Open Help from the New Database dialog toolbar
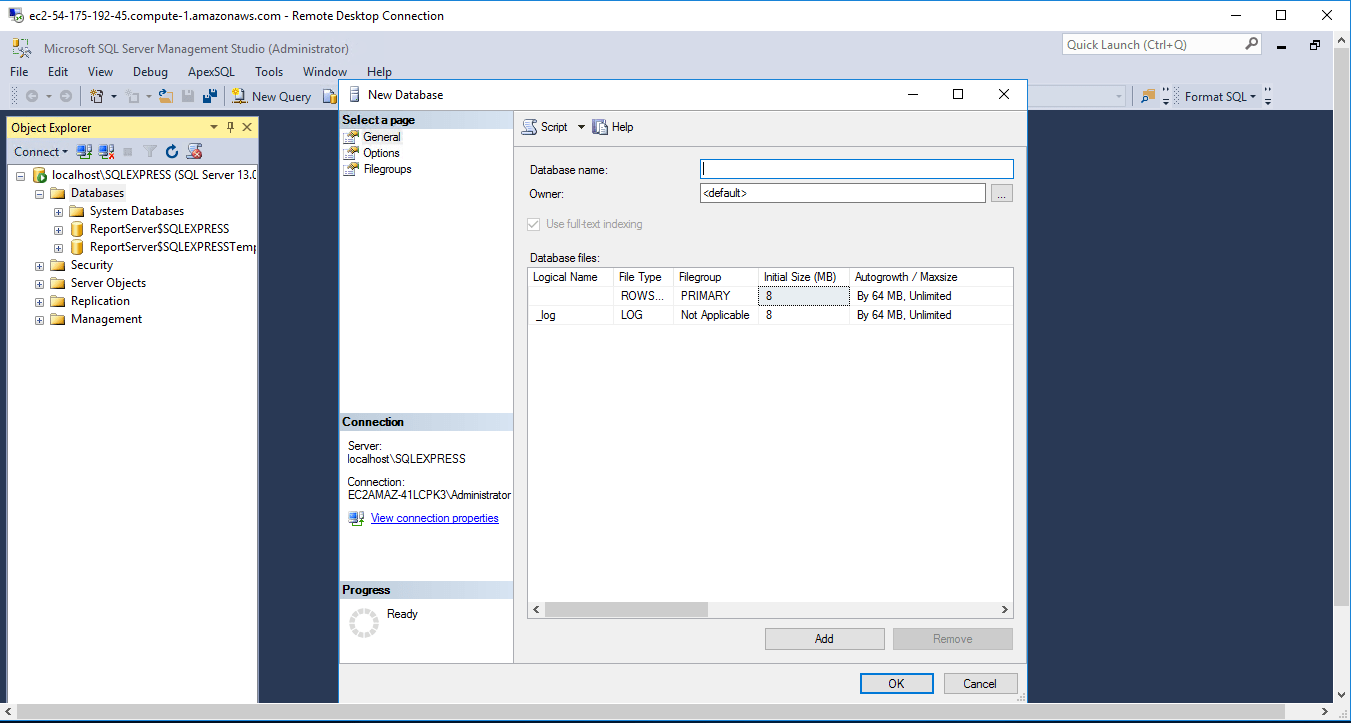 click(612, 126)
